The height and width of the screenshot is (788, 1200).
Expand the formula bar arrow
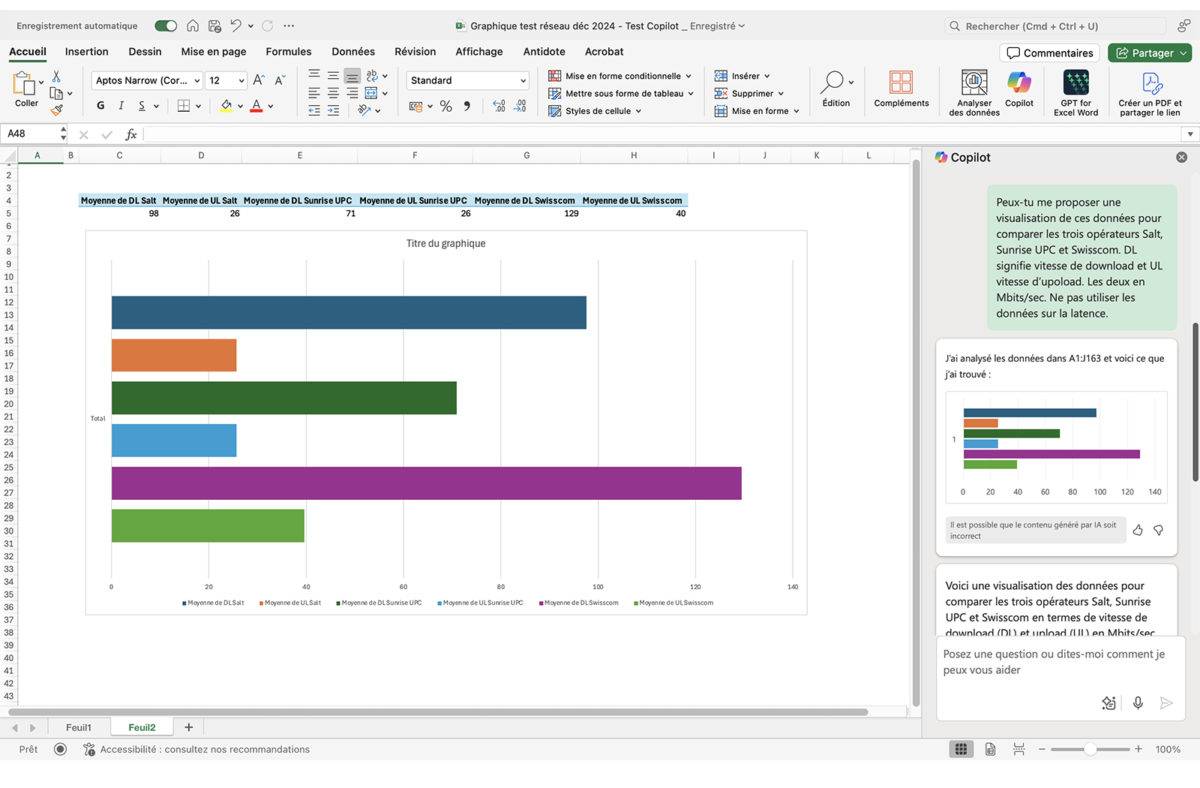coord(1190,134)
